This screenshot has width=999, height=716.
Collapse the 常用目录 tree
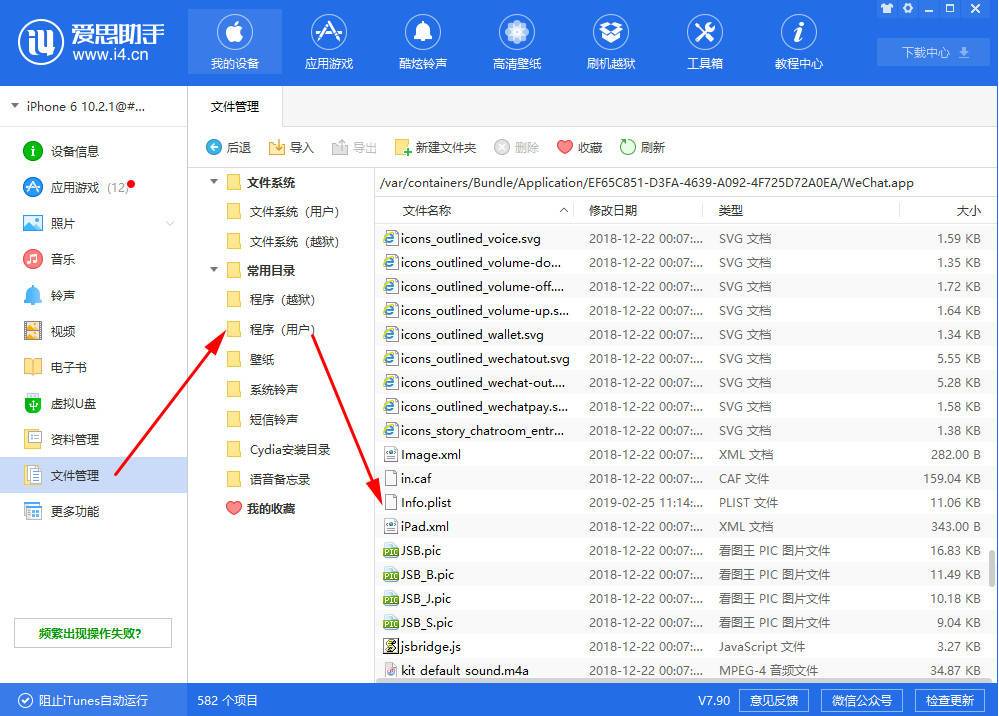point(213,269)
